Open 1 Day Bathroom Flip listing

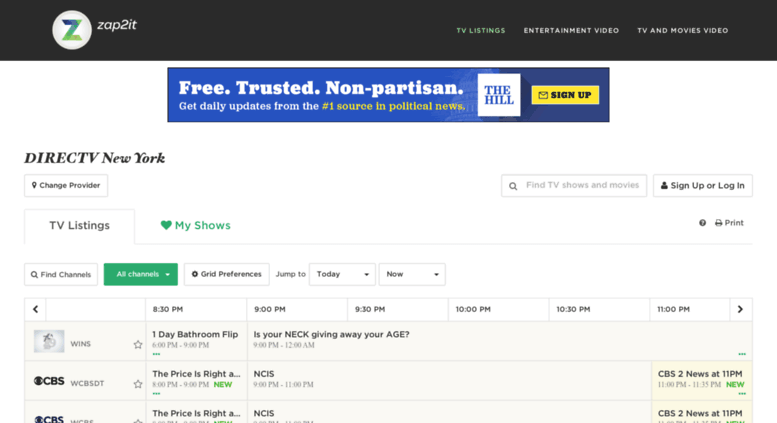196,341
